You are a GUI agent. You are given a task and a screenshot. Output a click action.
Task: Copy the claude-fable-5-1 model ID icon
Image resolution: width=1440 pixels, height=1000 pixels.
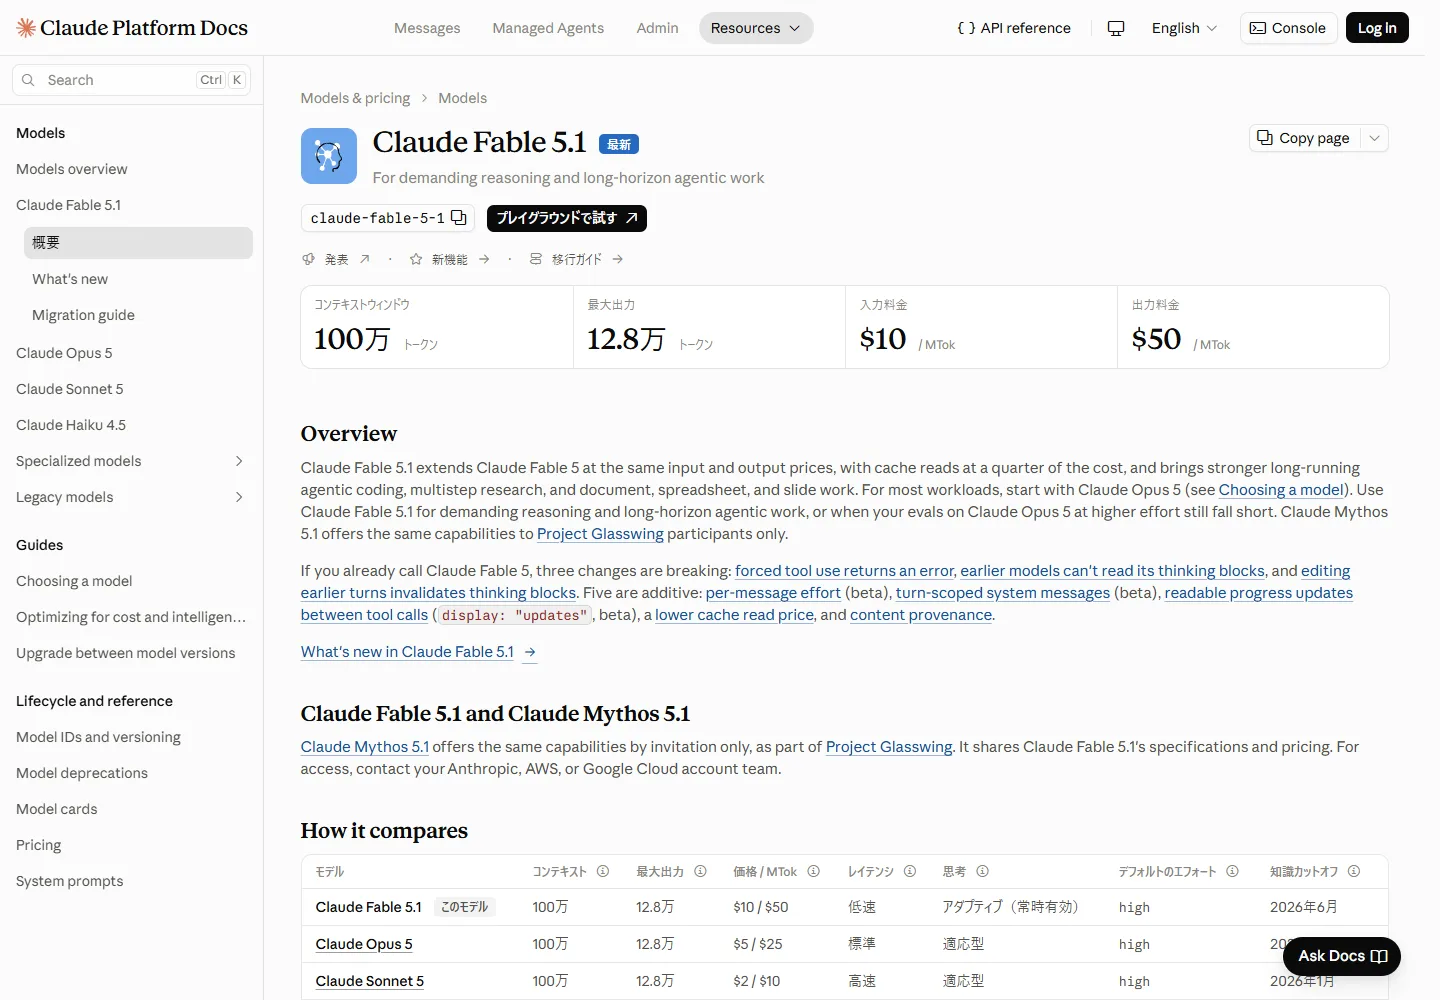(459, 218)
